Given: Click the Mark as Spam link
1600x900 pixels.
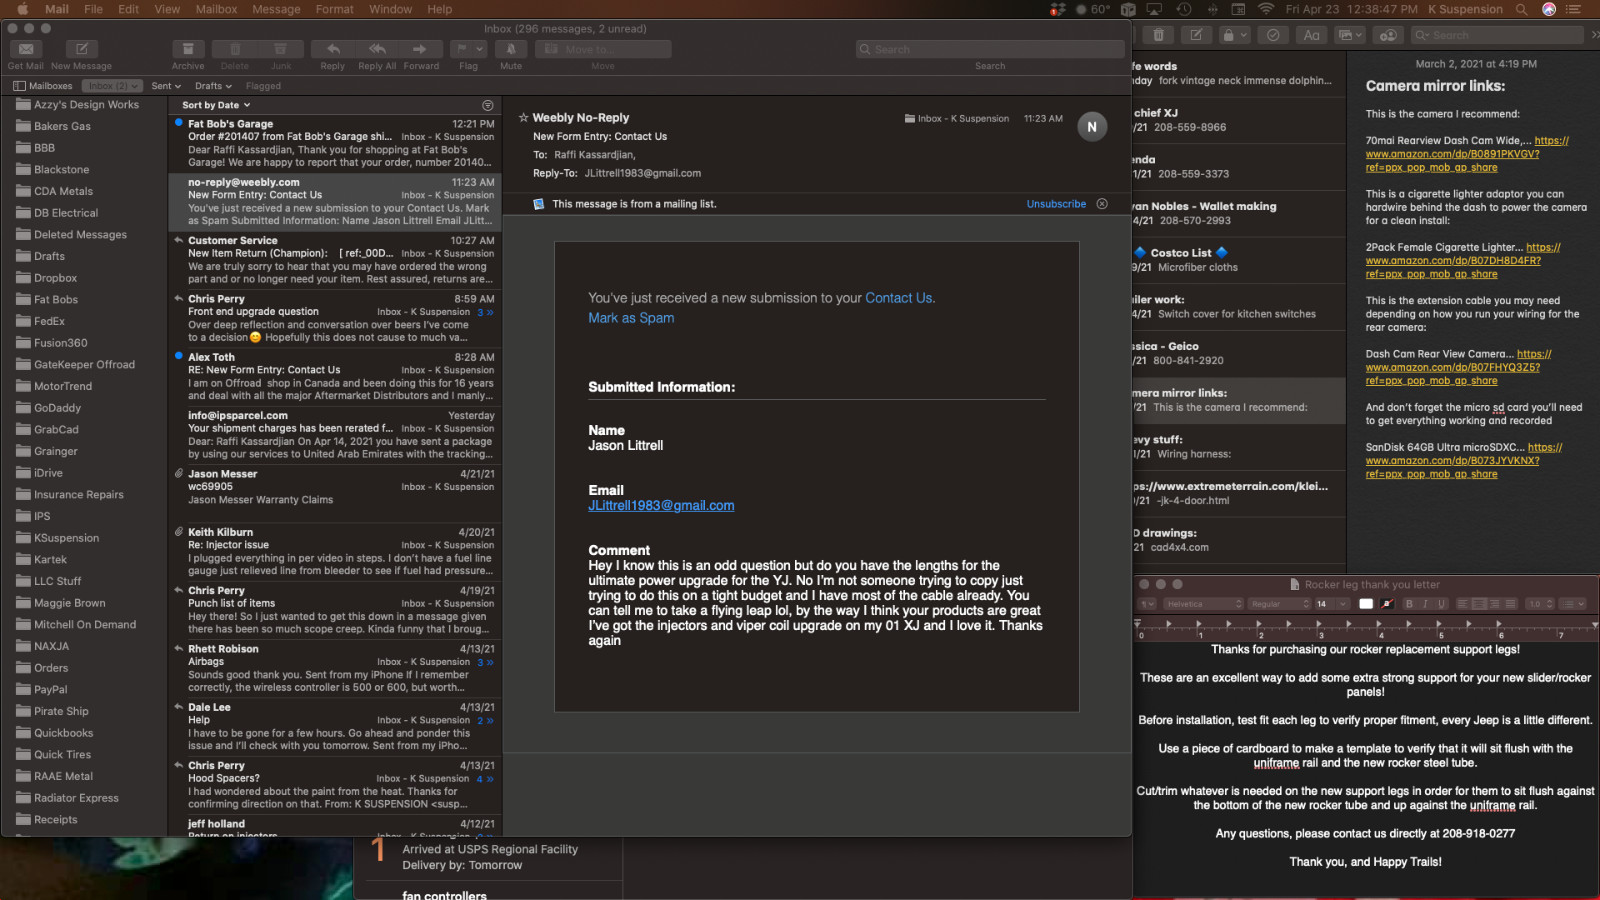Looking at the screenshot, I should click(x=631, y=318).
